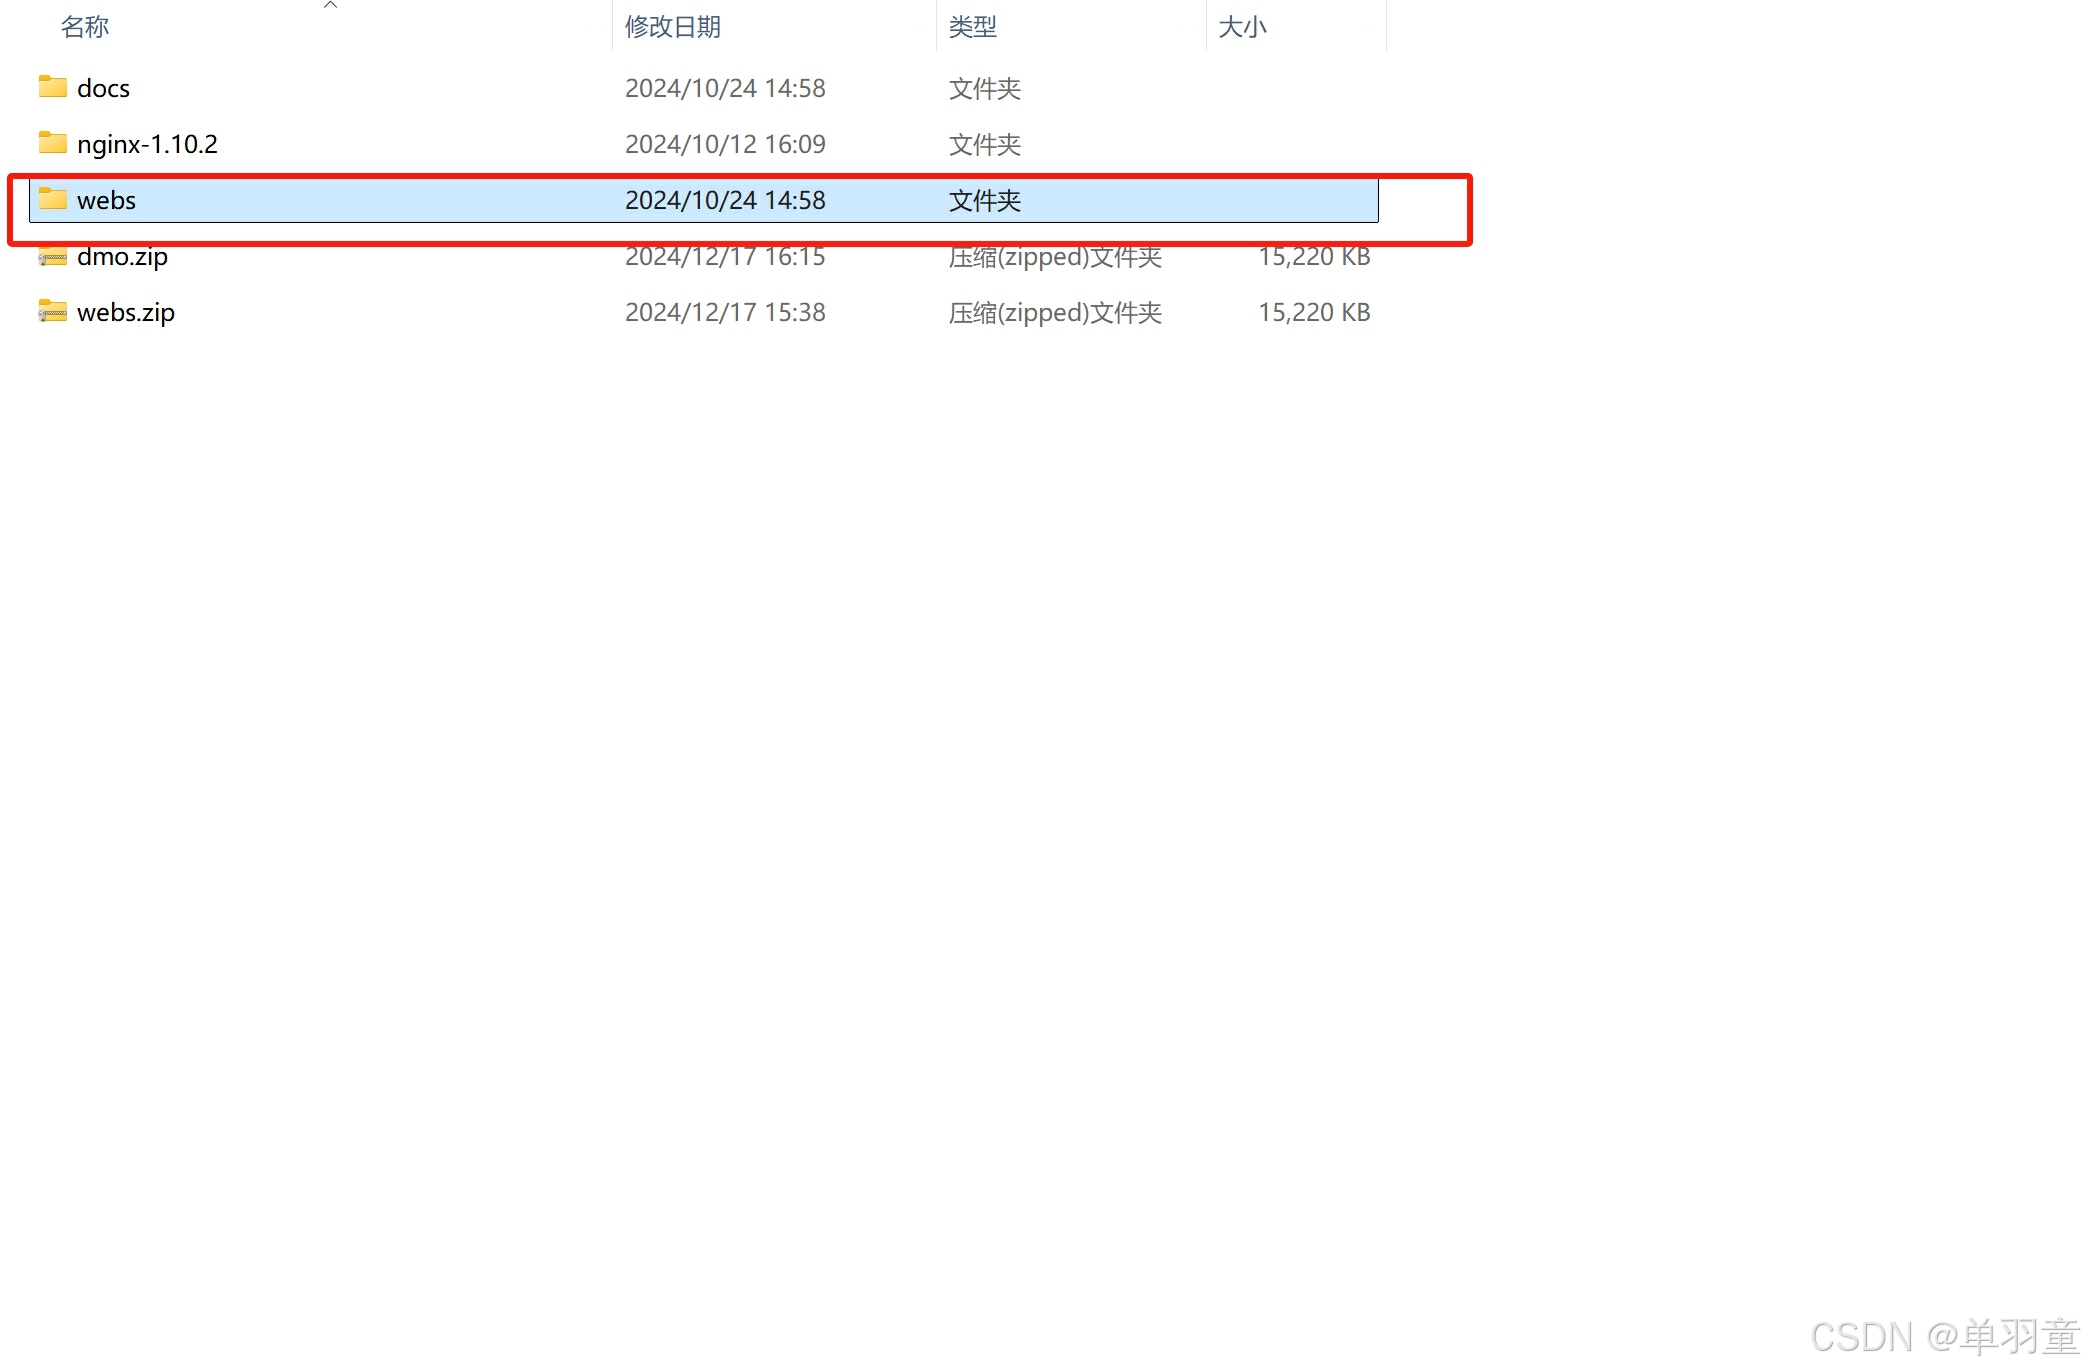Click the nginx-1.10.2 folder icon
Image resolution: width=2085 pixels, height=1371 pixels.
click(x=52, y=143)
